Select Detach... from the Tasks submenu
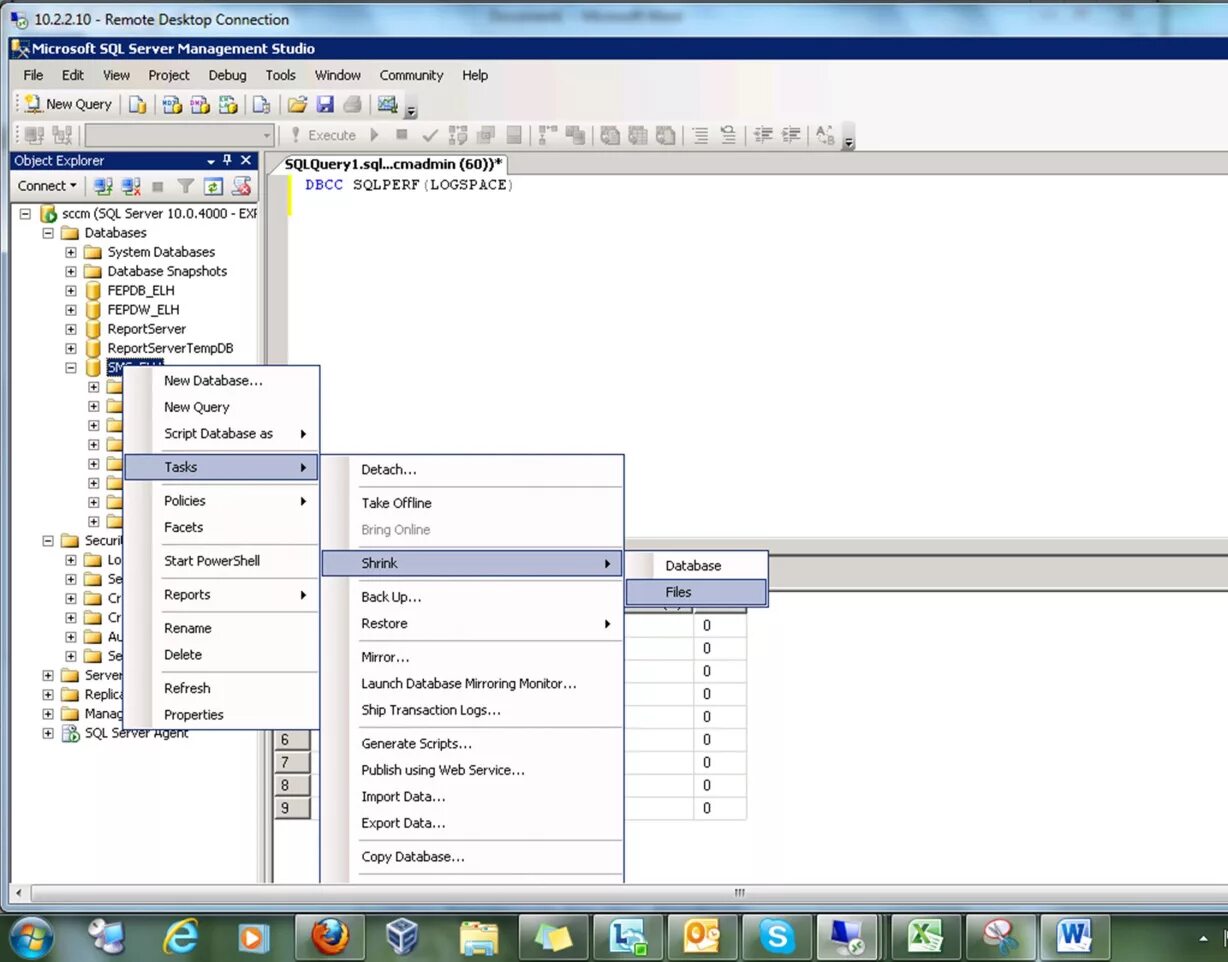1228x962 pixels. click(x=472, y=469)
